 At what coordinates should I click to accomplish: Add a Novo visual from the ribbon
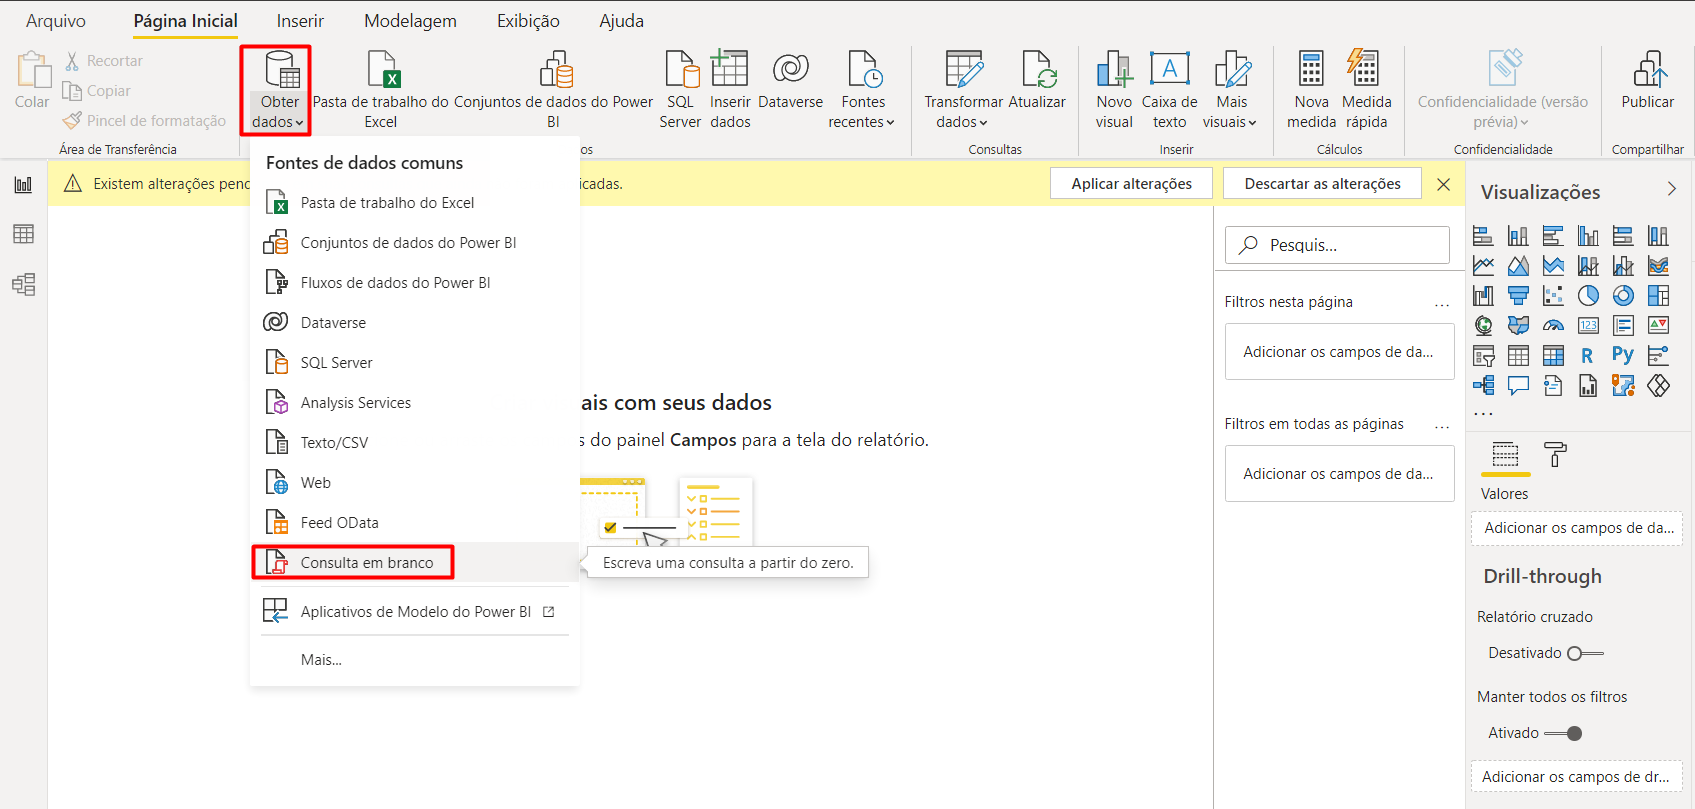click(x=1114, y=91)
